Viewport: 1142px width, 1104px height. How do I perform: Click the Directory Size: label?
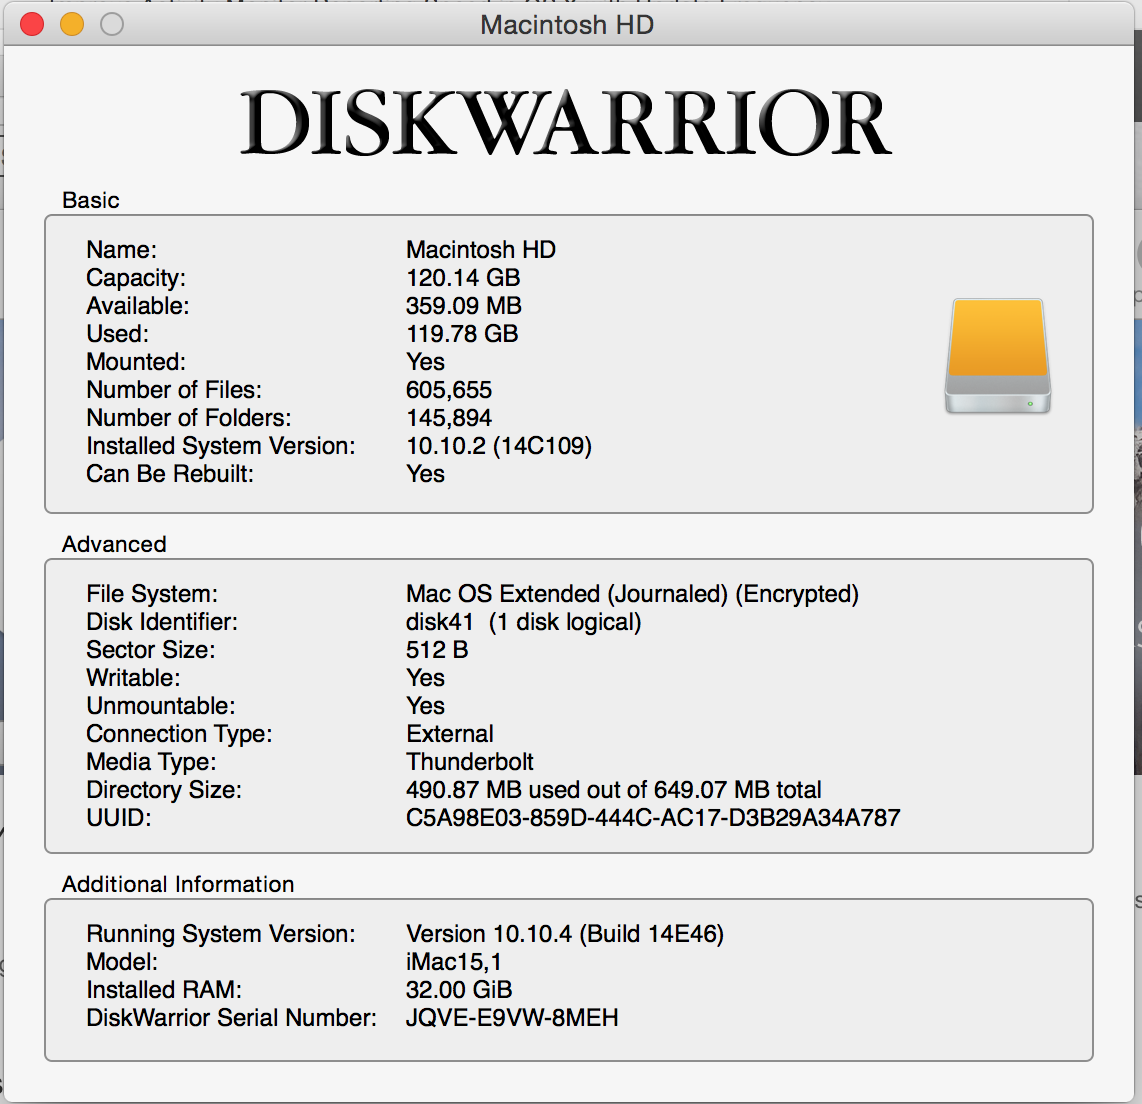click(x=164, y=790)
